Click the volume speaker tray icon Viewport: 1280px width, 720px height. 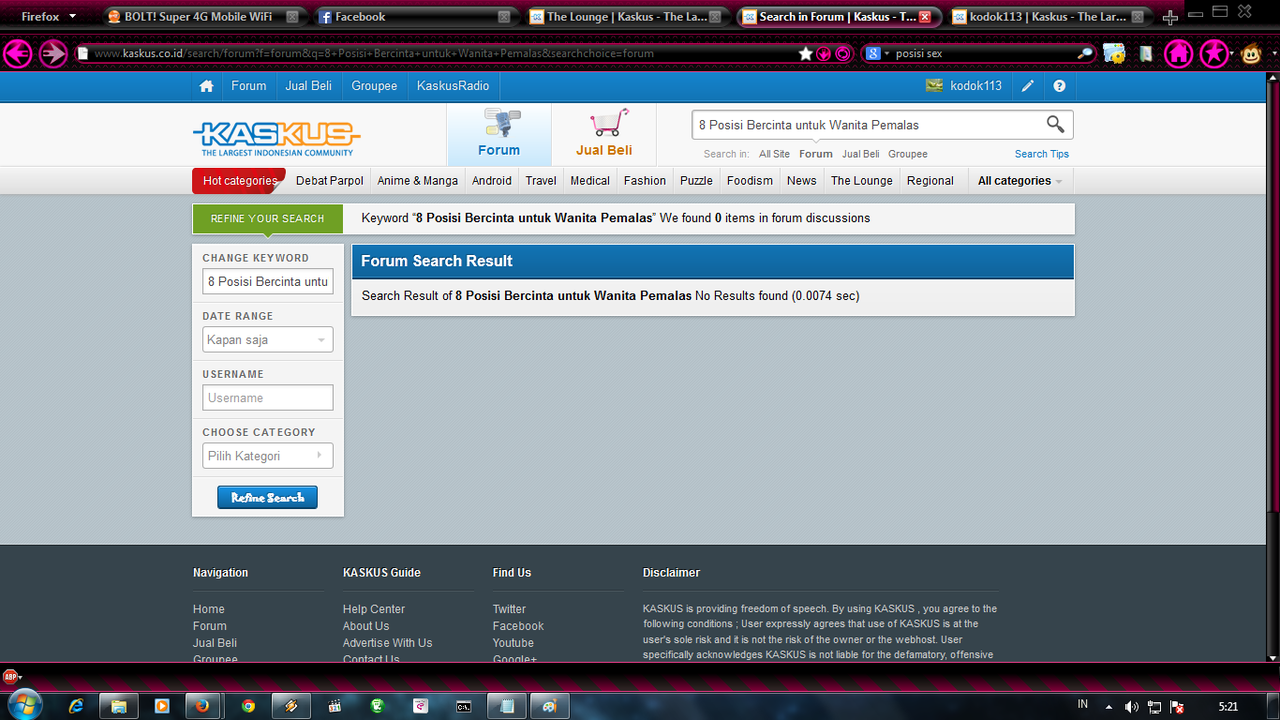(x=1131, y=707)
